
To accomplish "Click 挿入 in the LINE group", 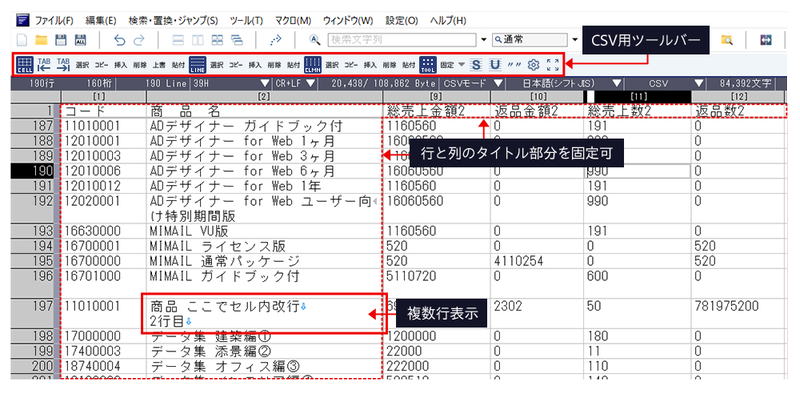I will pos(255,65).
